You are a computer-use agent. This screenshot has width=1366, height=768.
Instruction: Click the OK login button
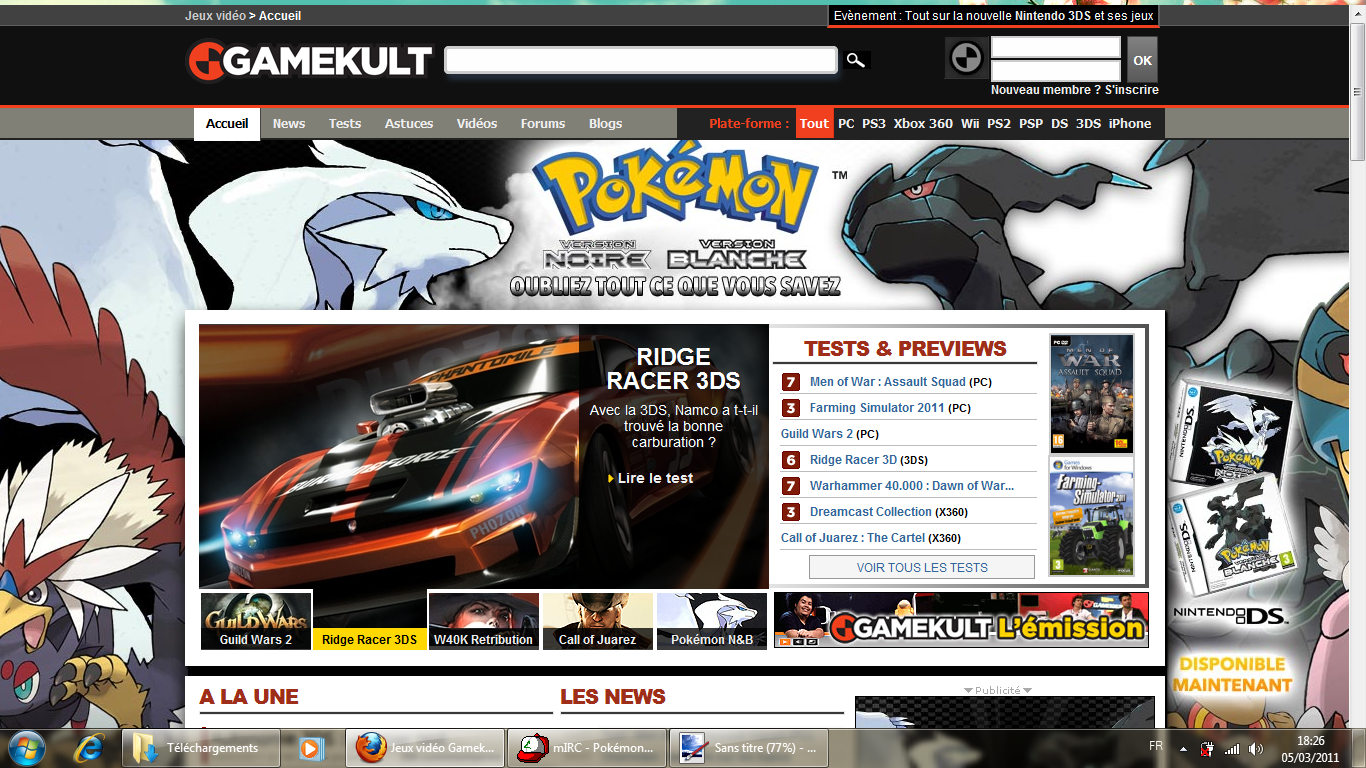coord(1142,60)
